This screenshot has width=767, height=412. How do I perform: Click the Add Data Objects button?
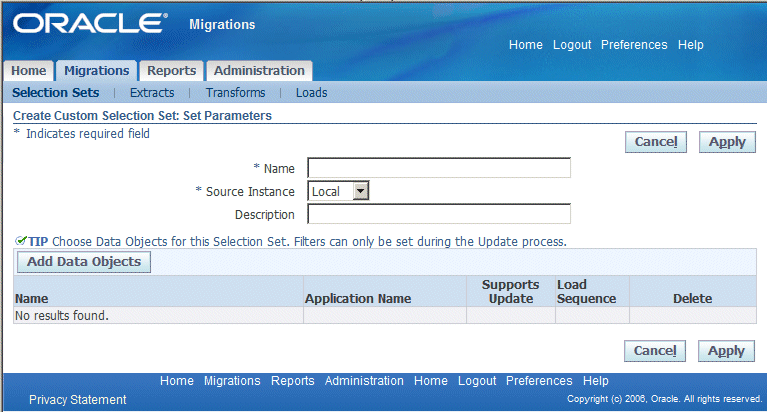(x=84, y=262)
